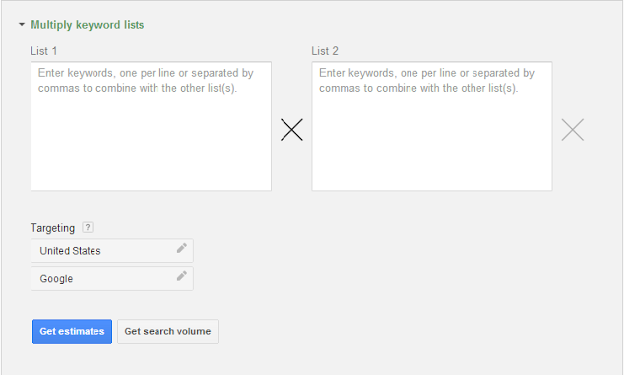Click the List 2 label
The height and width of the screenshot is (375, 640).
pos(325,51)
